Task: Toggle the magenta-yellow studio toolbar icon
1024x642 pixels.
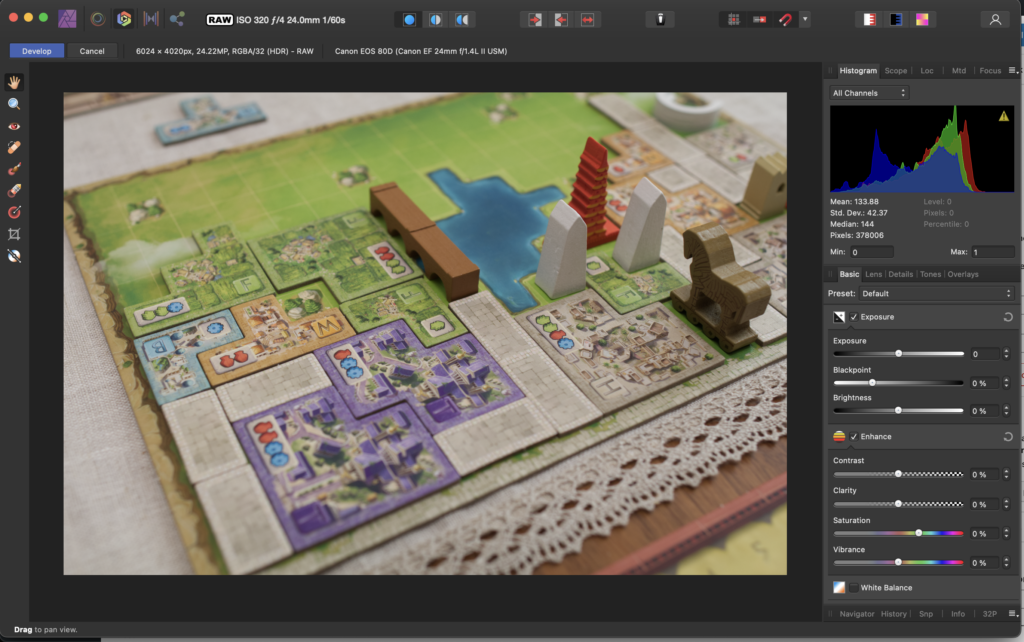Action: pos(922,20)
